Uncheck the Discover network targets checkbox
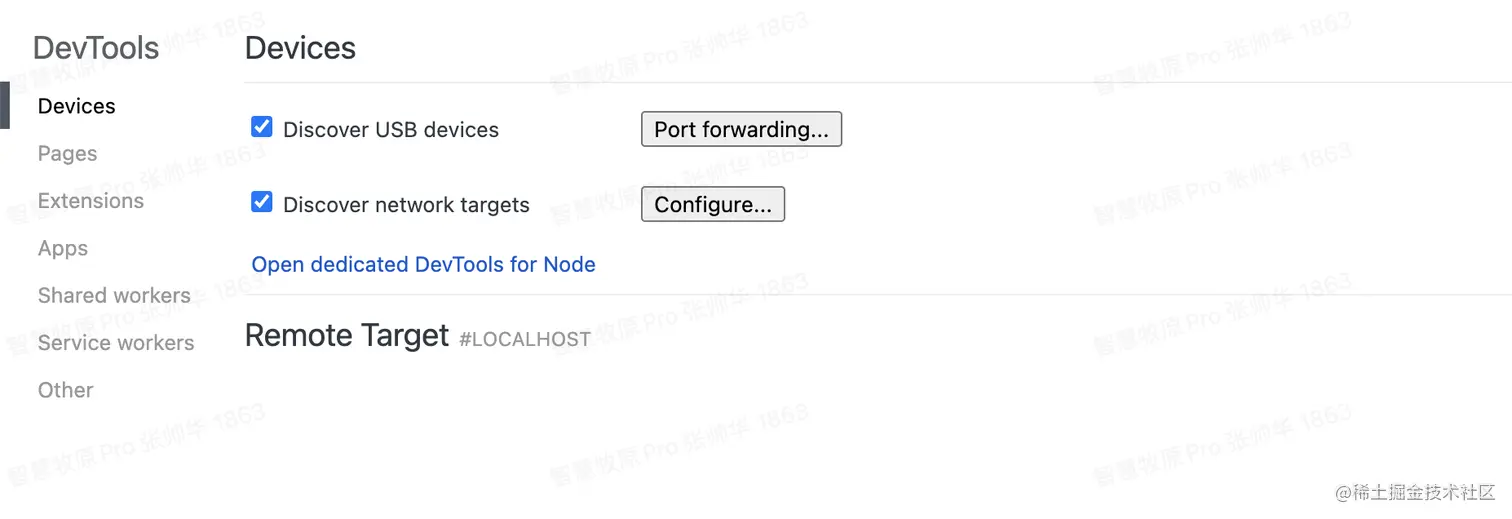Screen dimensions: 1512x519 pos(262,202)
